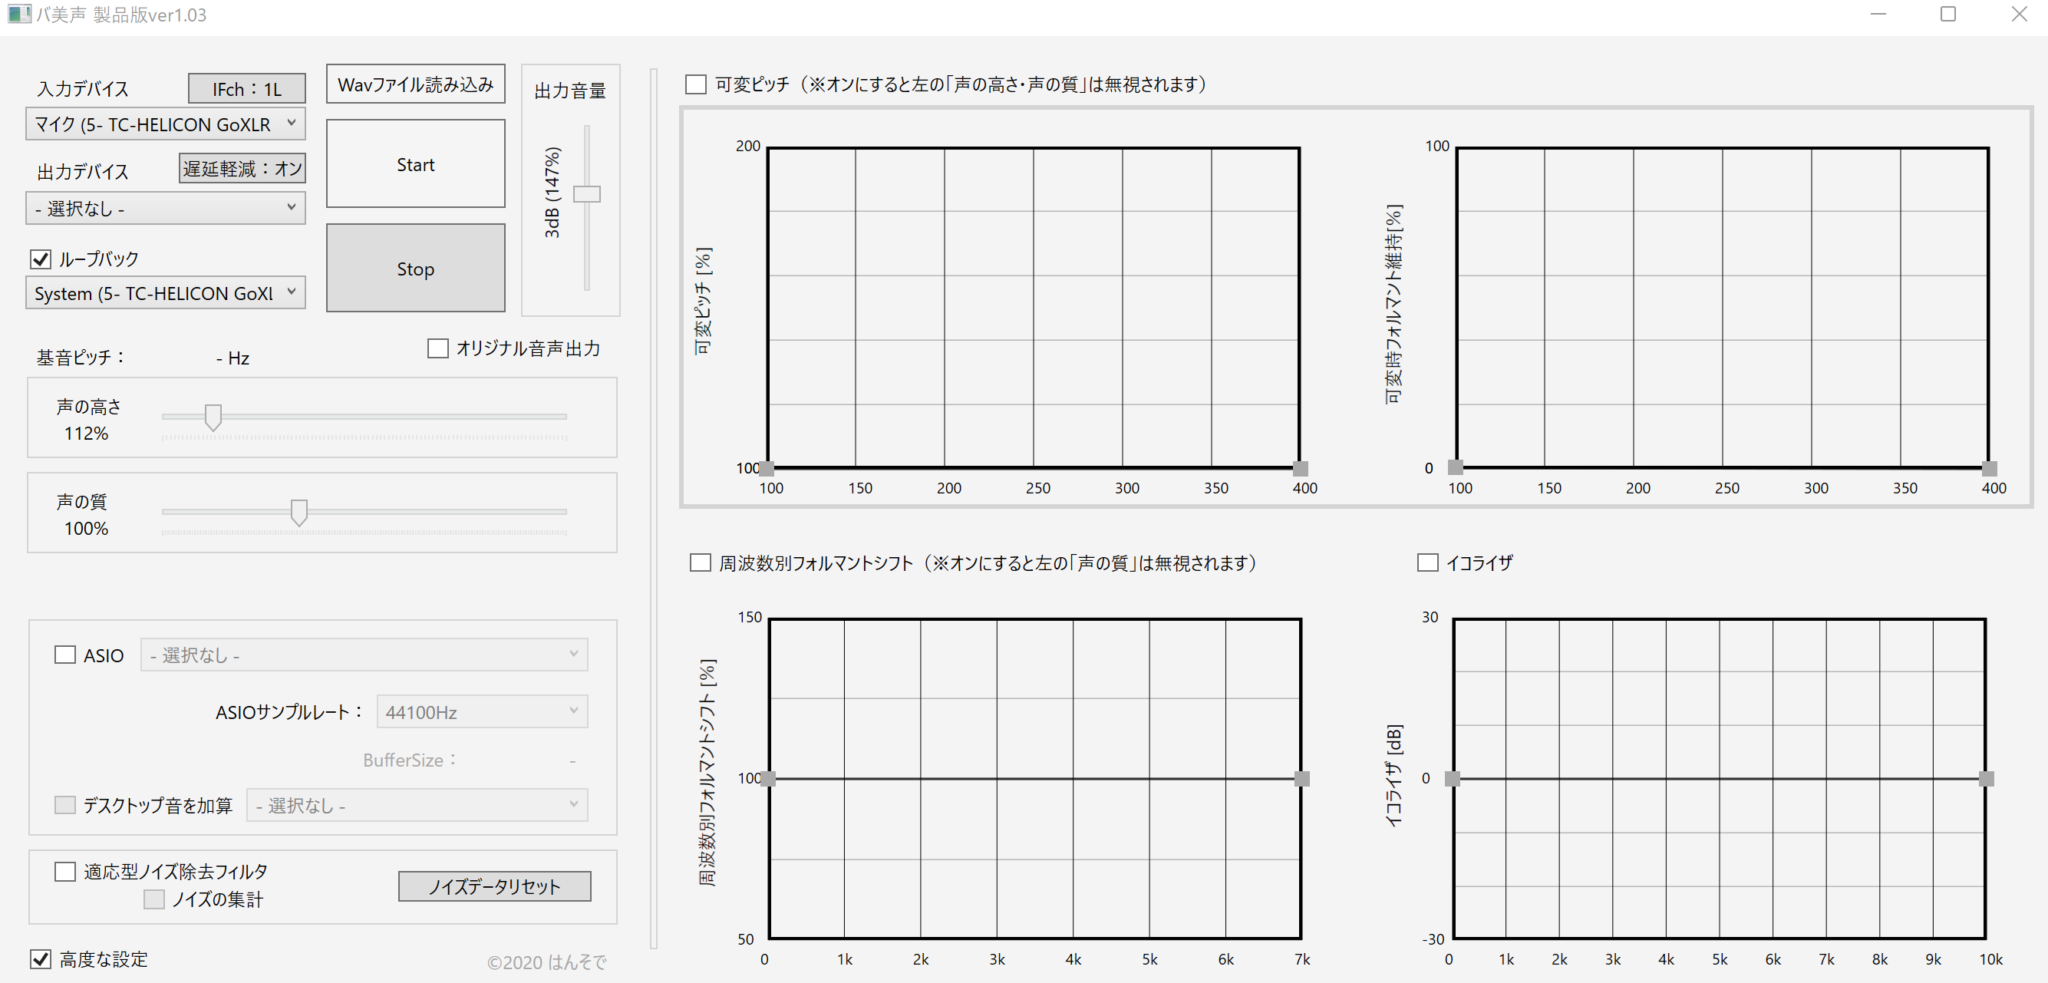Screen dimensions: 2048x983
Task: Click the Start button
Action: pos(415,164)
